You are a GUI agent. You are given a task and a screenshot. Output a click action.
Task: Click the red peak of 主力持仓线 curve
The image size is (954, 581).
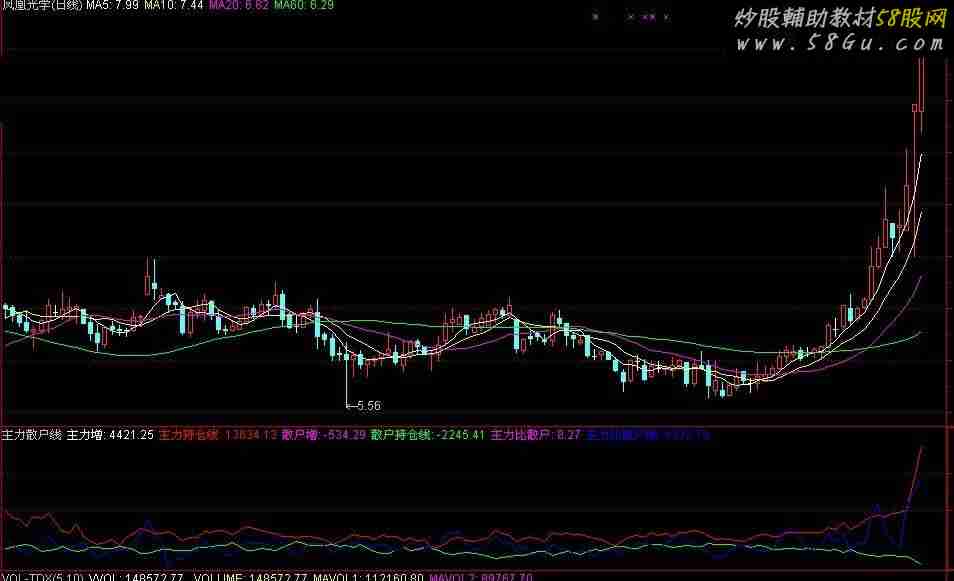[920, 450]
